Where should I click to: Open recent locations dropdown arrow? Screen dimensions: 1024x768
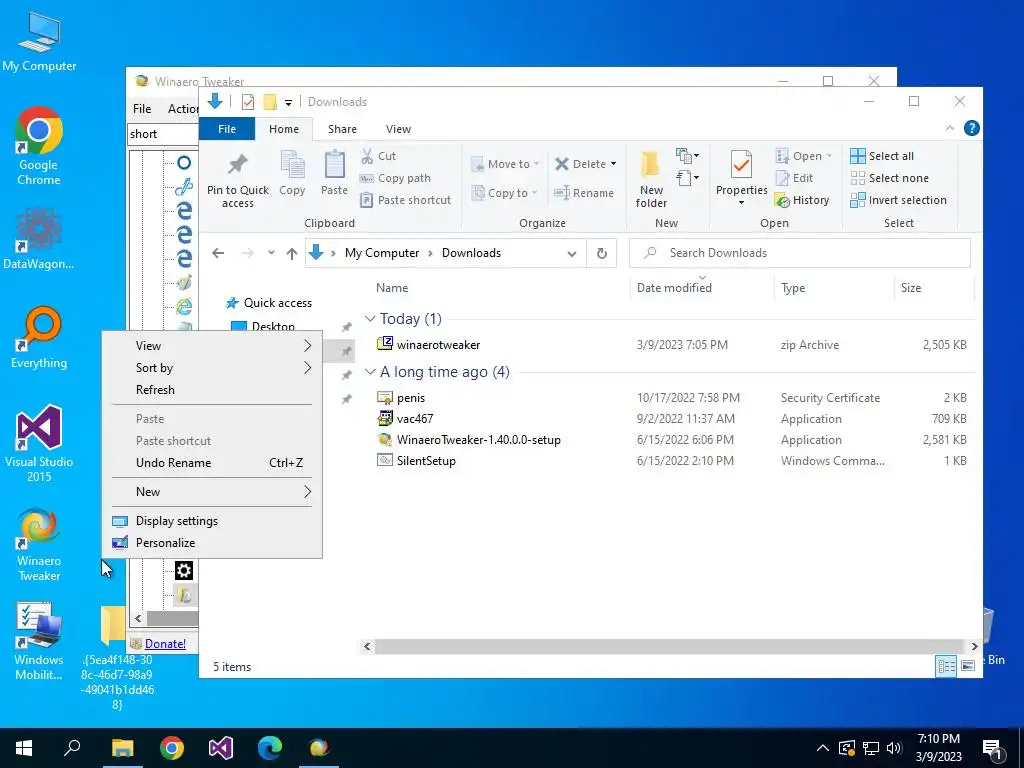tap(271, 253)
